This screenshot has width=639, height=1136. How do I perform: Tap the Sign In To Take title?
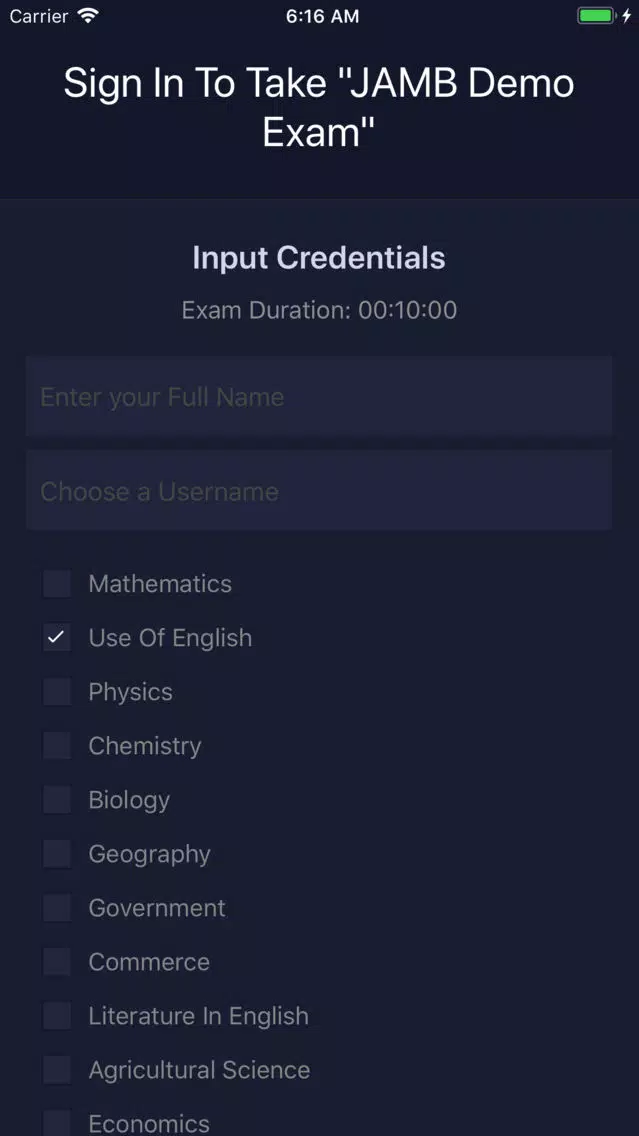point(319,108)
